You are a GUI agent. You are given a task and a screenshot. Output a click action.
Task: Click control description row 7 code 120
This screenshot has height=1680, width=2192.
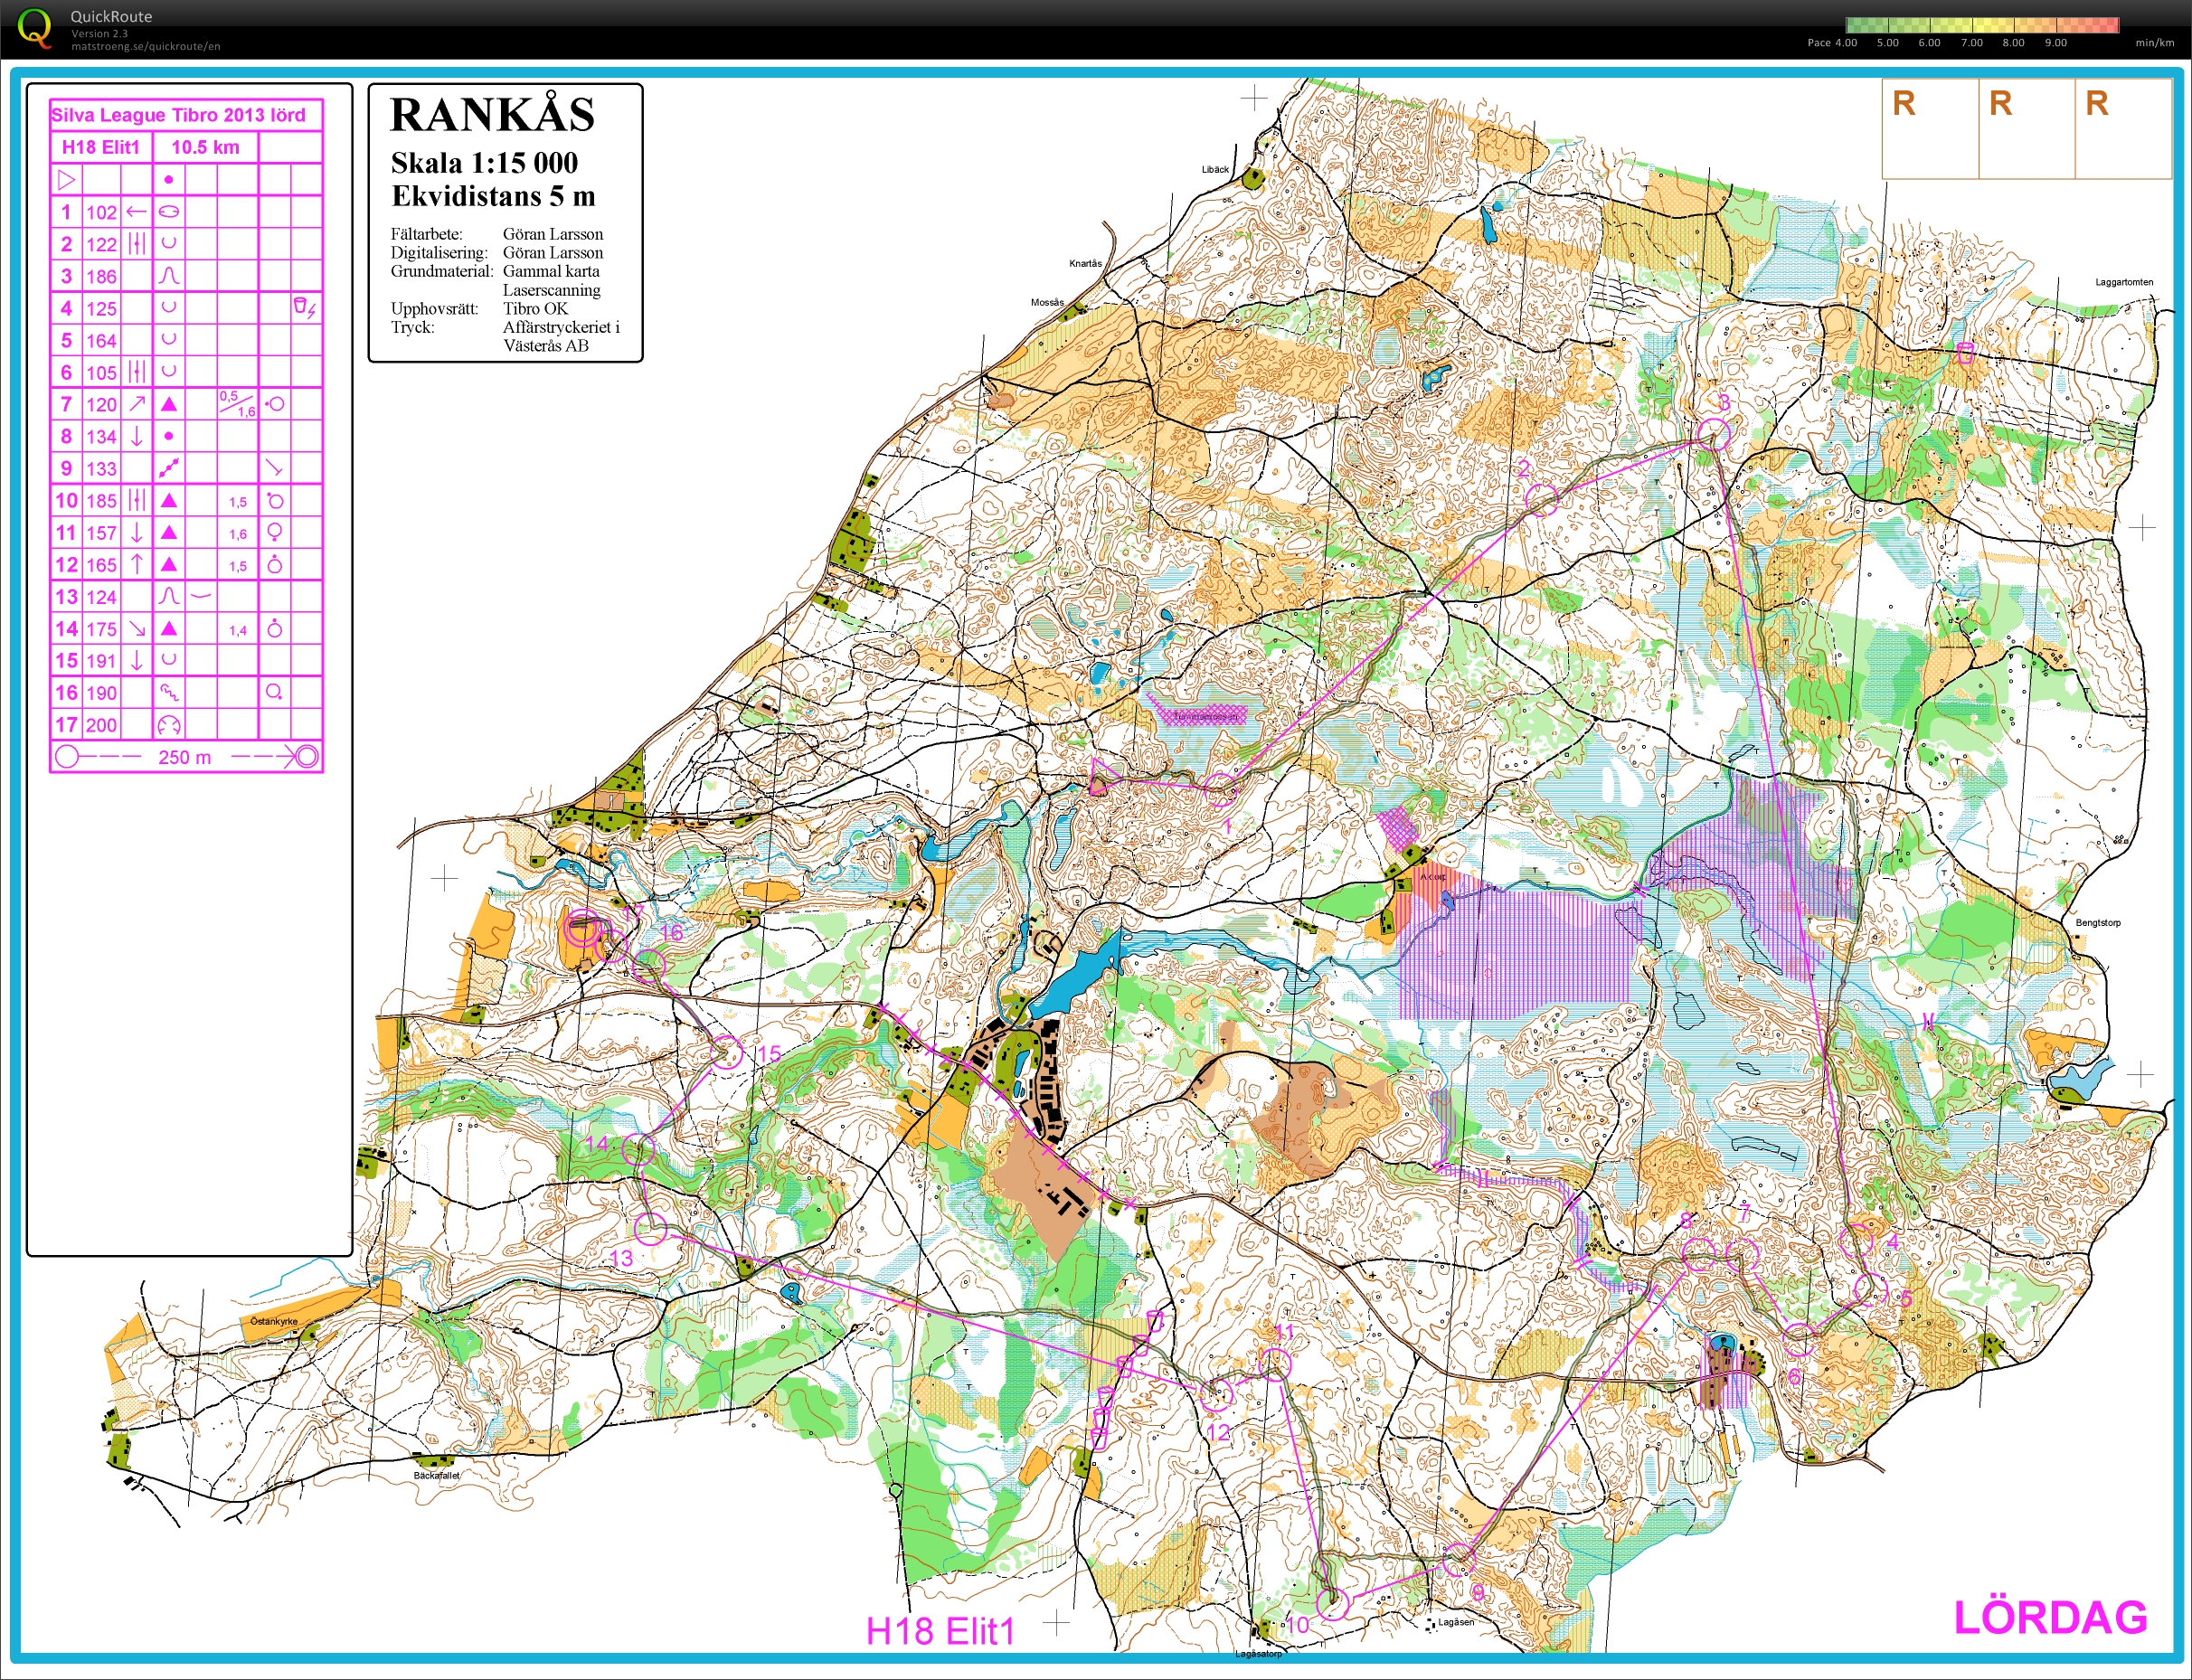pos(101,405)
